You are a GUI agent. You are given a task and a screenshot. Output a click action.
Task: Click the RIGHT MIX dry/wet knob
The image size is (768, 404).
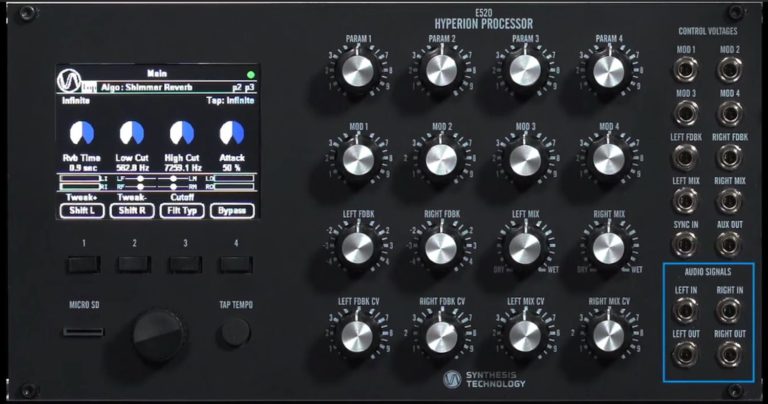click(609, 248)
